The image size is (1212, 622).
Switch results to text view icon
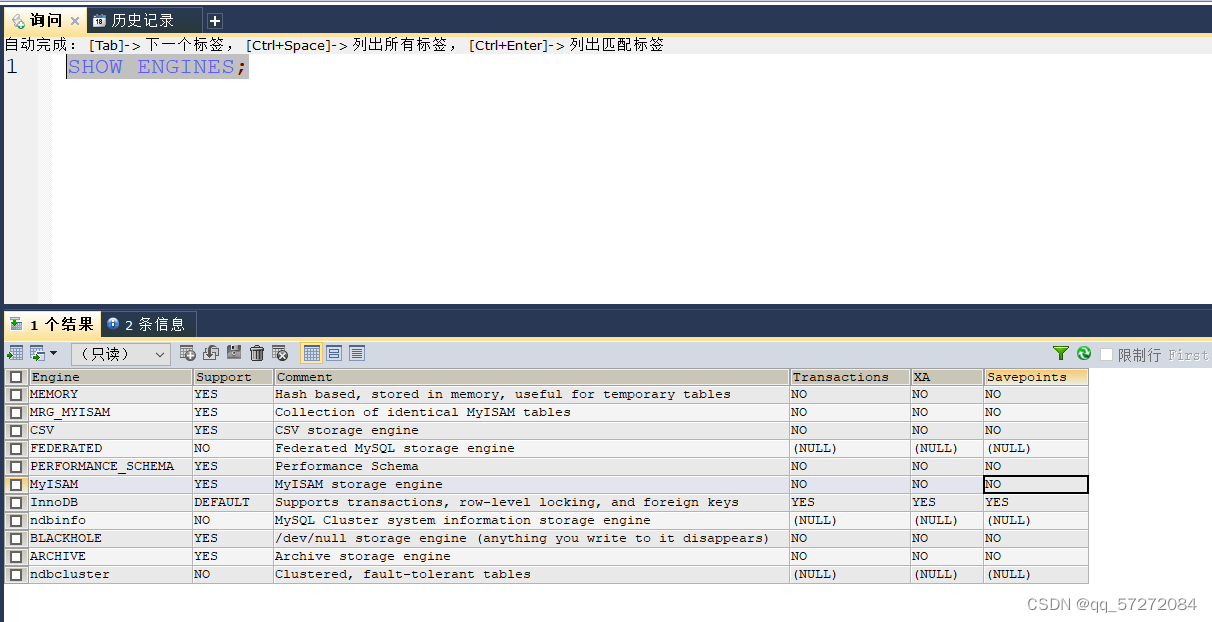click(x=357, y=353)
